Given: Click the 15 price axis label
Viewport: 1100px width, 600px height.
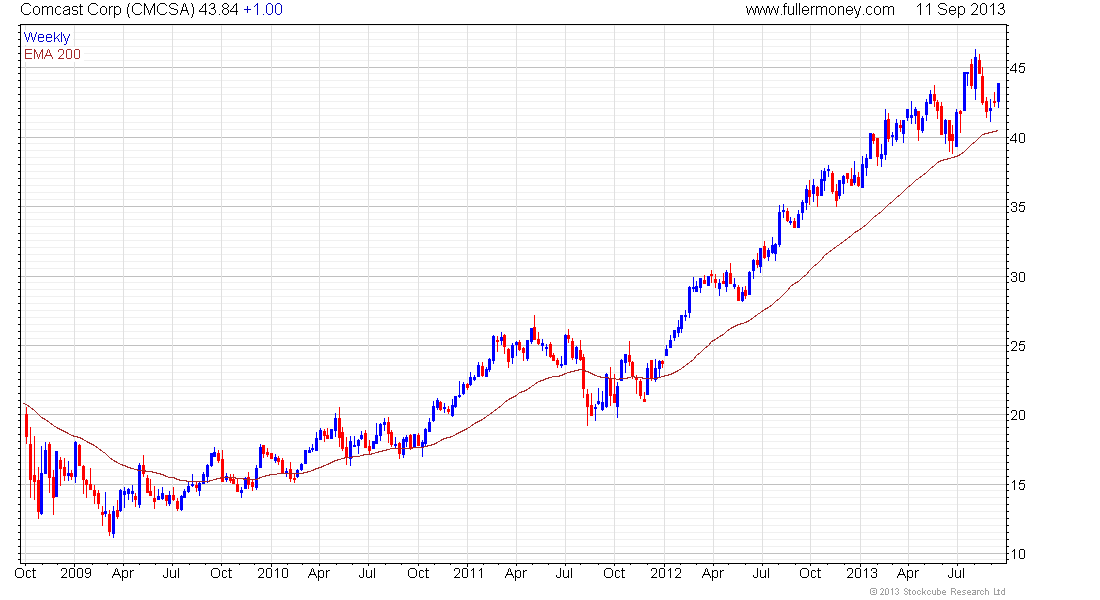Looking at the screenshot, I should click(1017, 485).
